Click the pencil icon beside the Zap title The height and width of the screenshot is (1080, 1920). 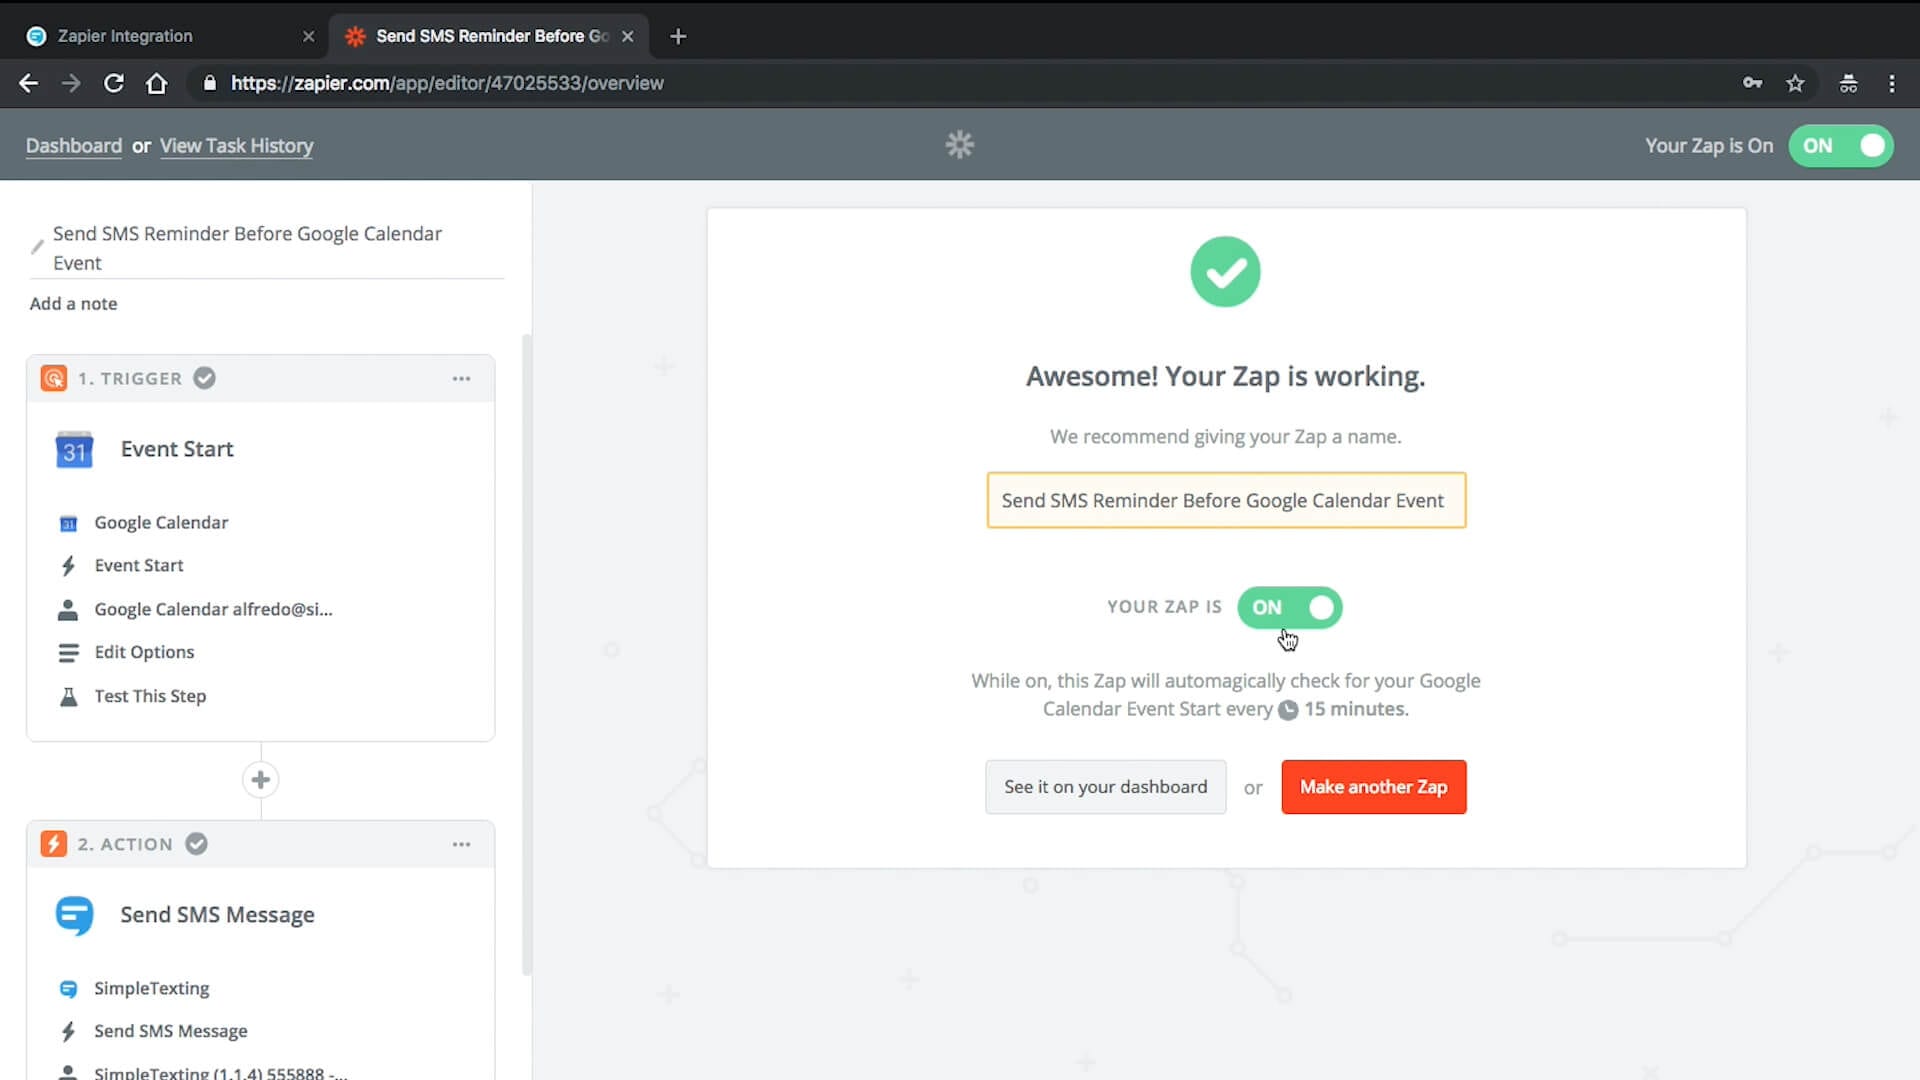coord(37,246)
